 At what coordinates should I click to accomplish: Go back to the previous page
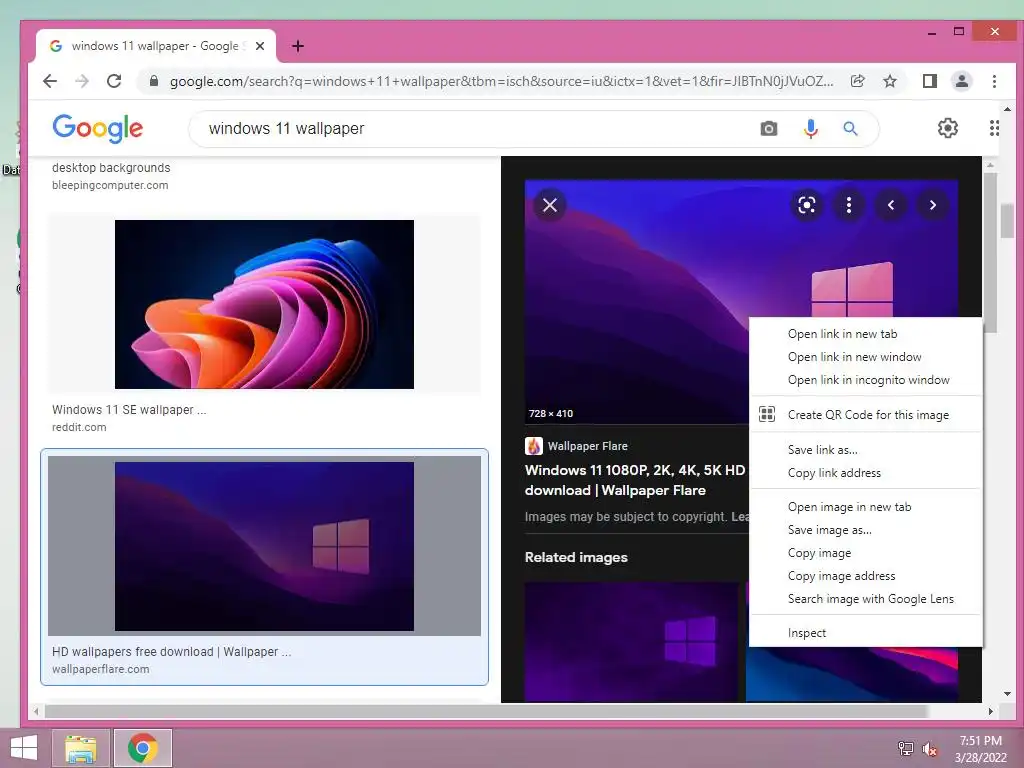coord(50,81)
